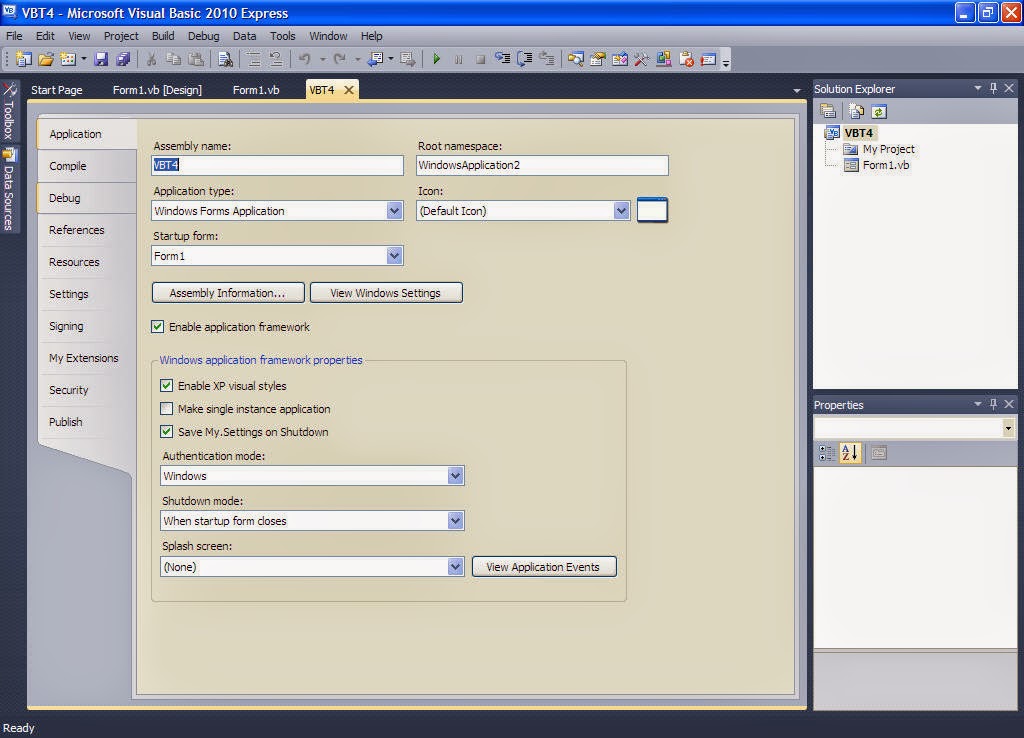Open the Debug menu
This screenshot has height=738, width=1024.
click(203, 36)
